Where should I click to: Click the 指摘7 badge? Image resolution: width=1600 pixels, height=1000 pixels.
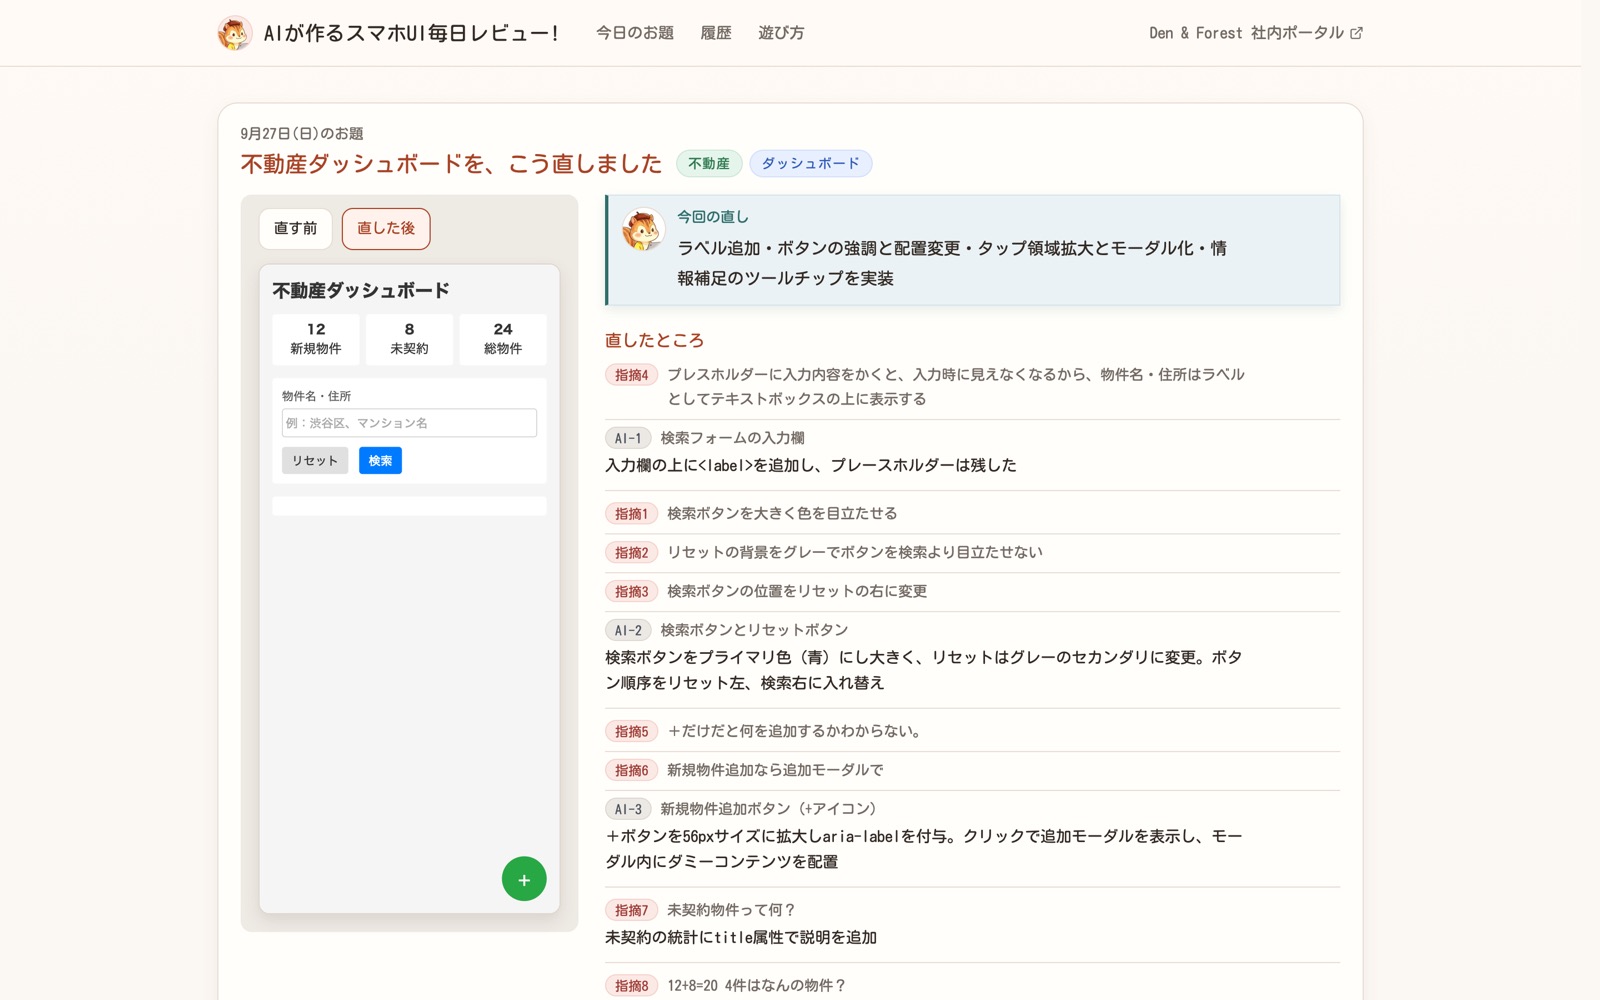pos(632,911)
